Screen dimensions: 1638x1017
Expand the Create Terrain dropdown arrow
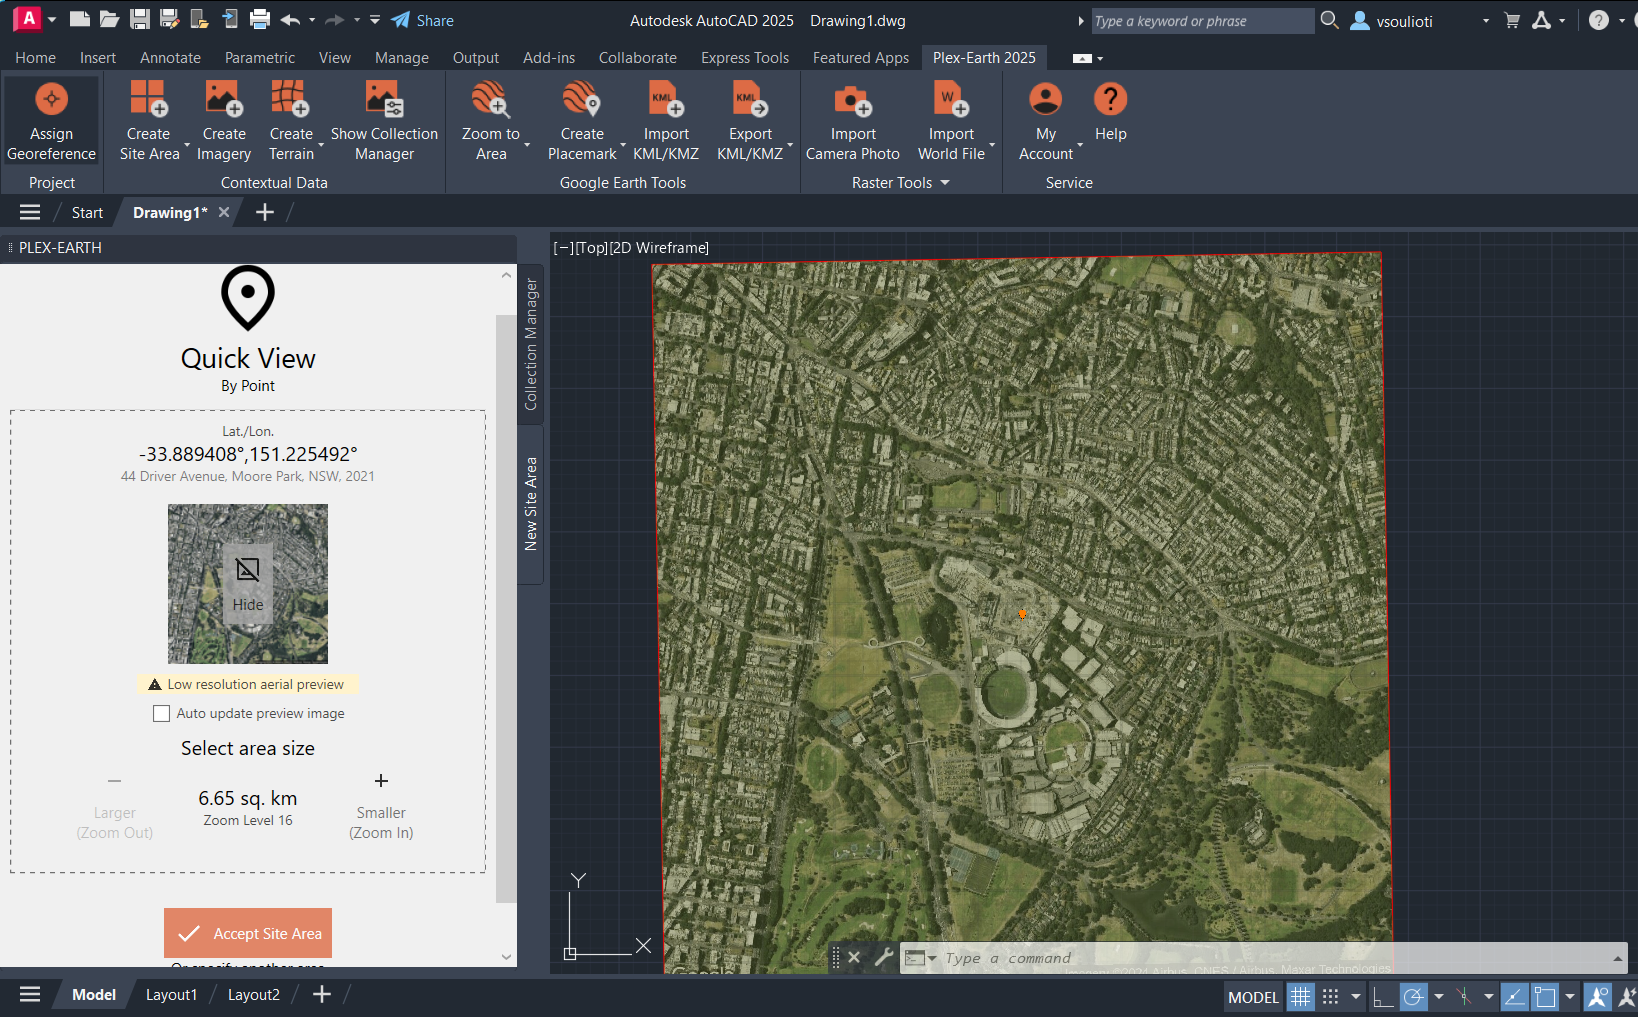coord(321,145)
